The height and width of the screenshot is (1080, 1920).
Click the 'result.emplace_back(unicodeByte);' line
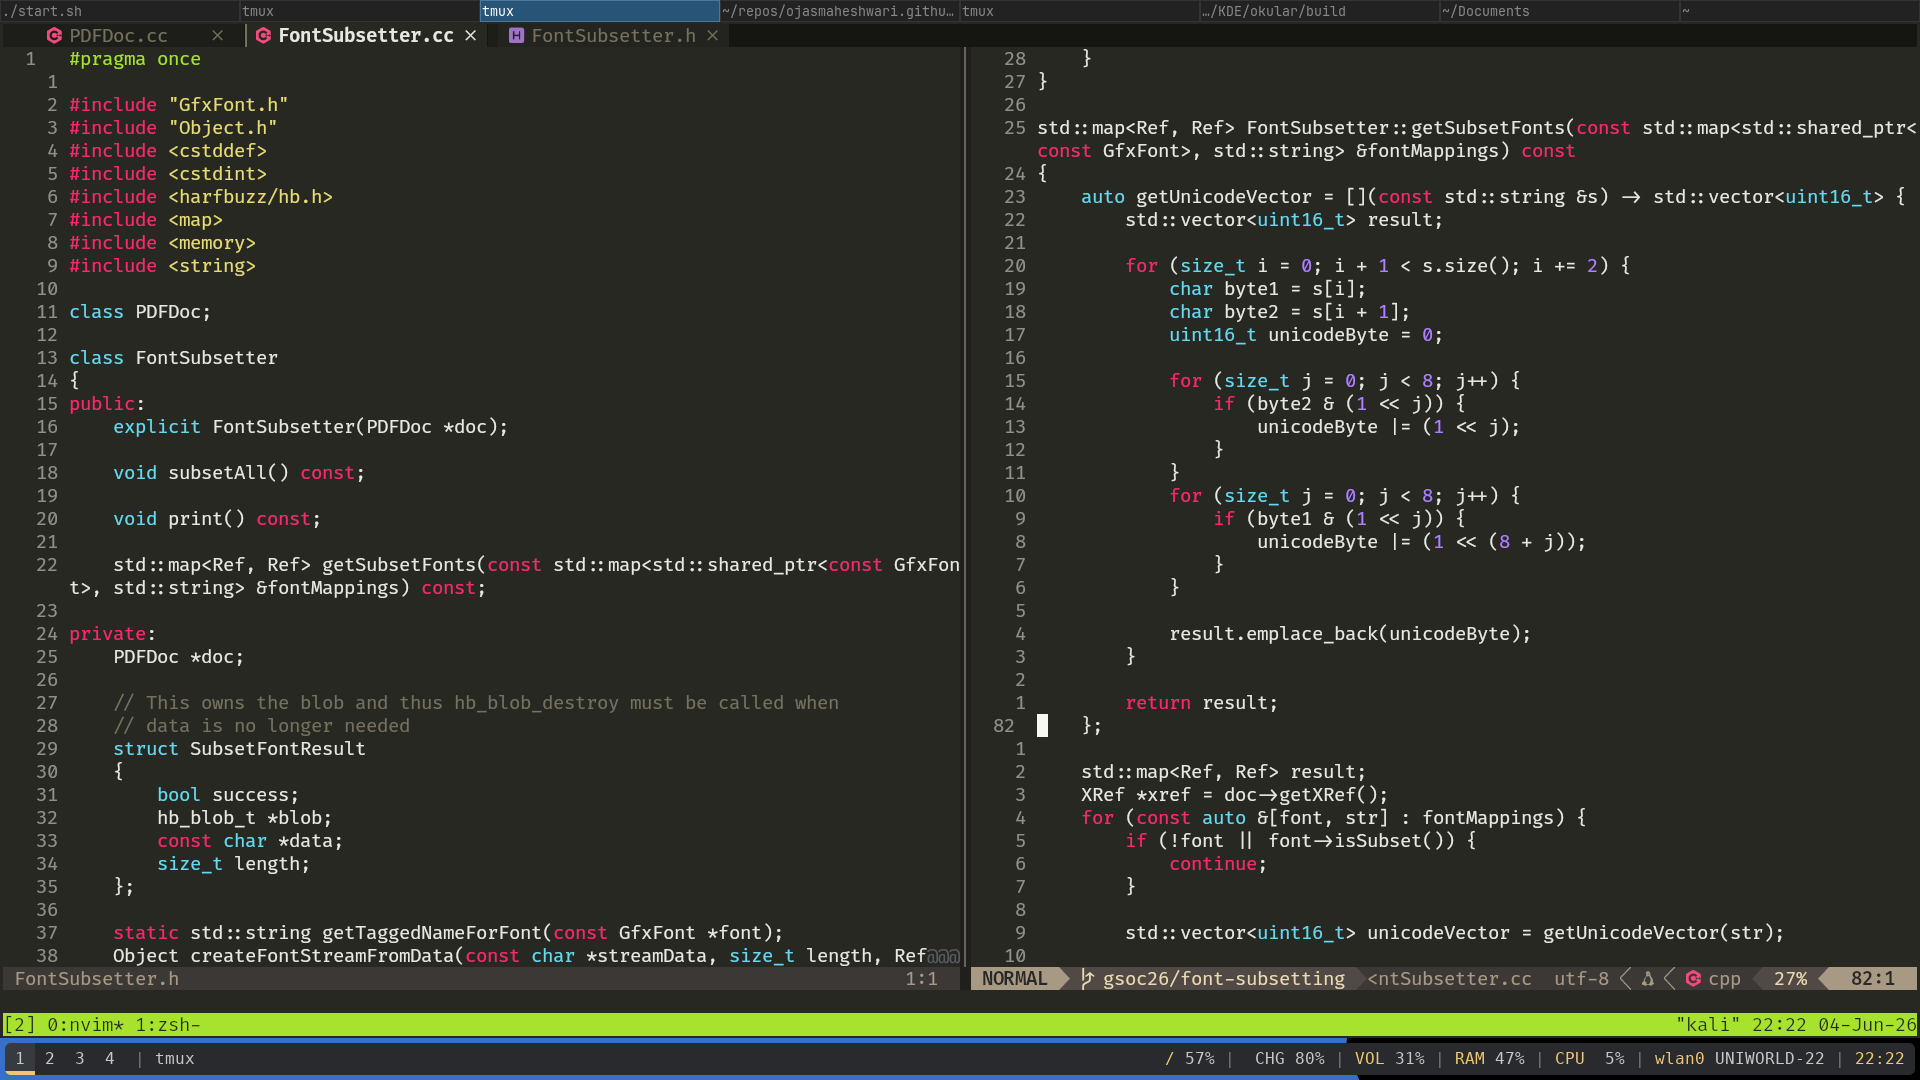pos(1350,634)
